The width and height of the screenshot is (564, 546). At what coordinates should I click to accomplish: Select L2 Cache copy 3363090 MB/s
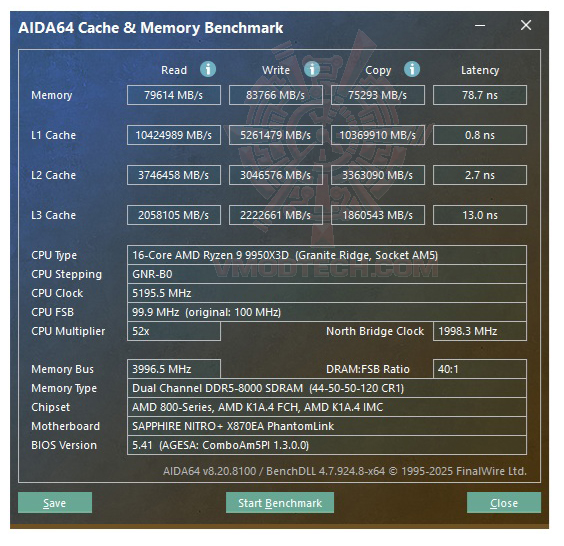tap(378, 175)
